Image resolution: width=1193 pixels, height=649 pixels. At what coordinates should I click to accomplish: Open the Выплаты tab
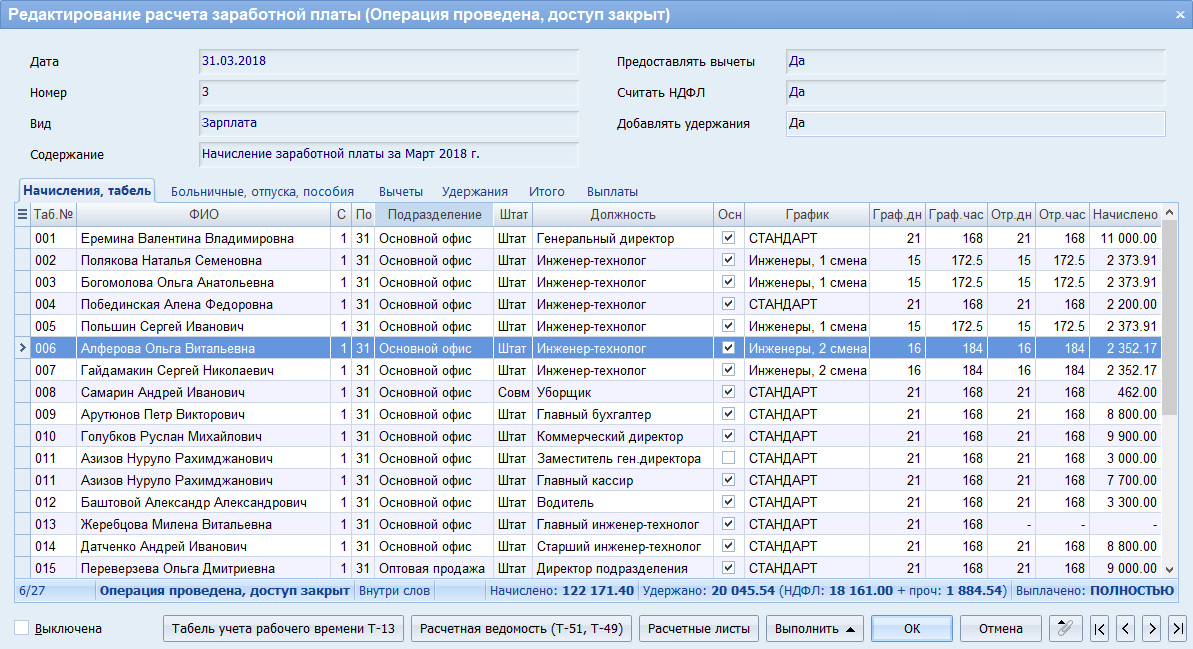(612, 191)
